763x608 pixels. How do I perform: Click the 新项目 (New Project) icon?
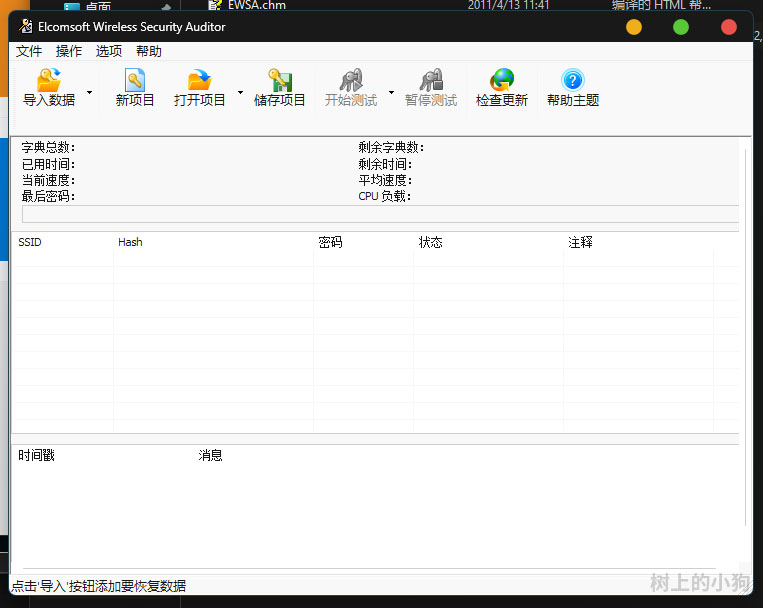[135, 82]
